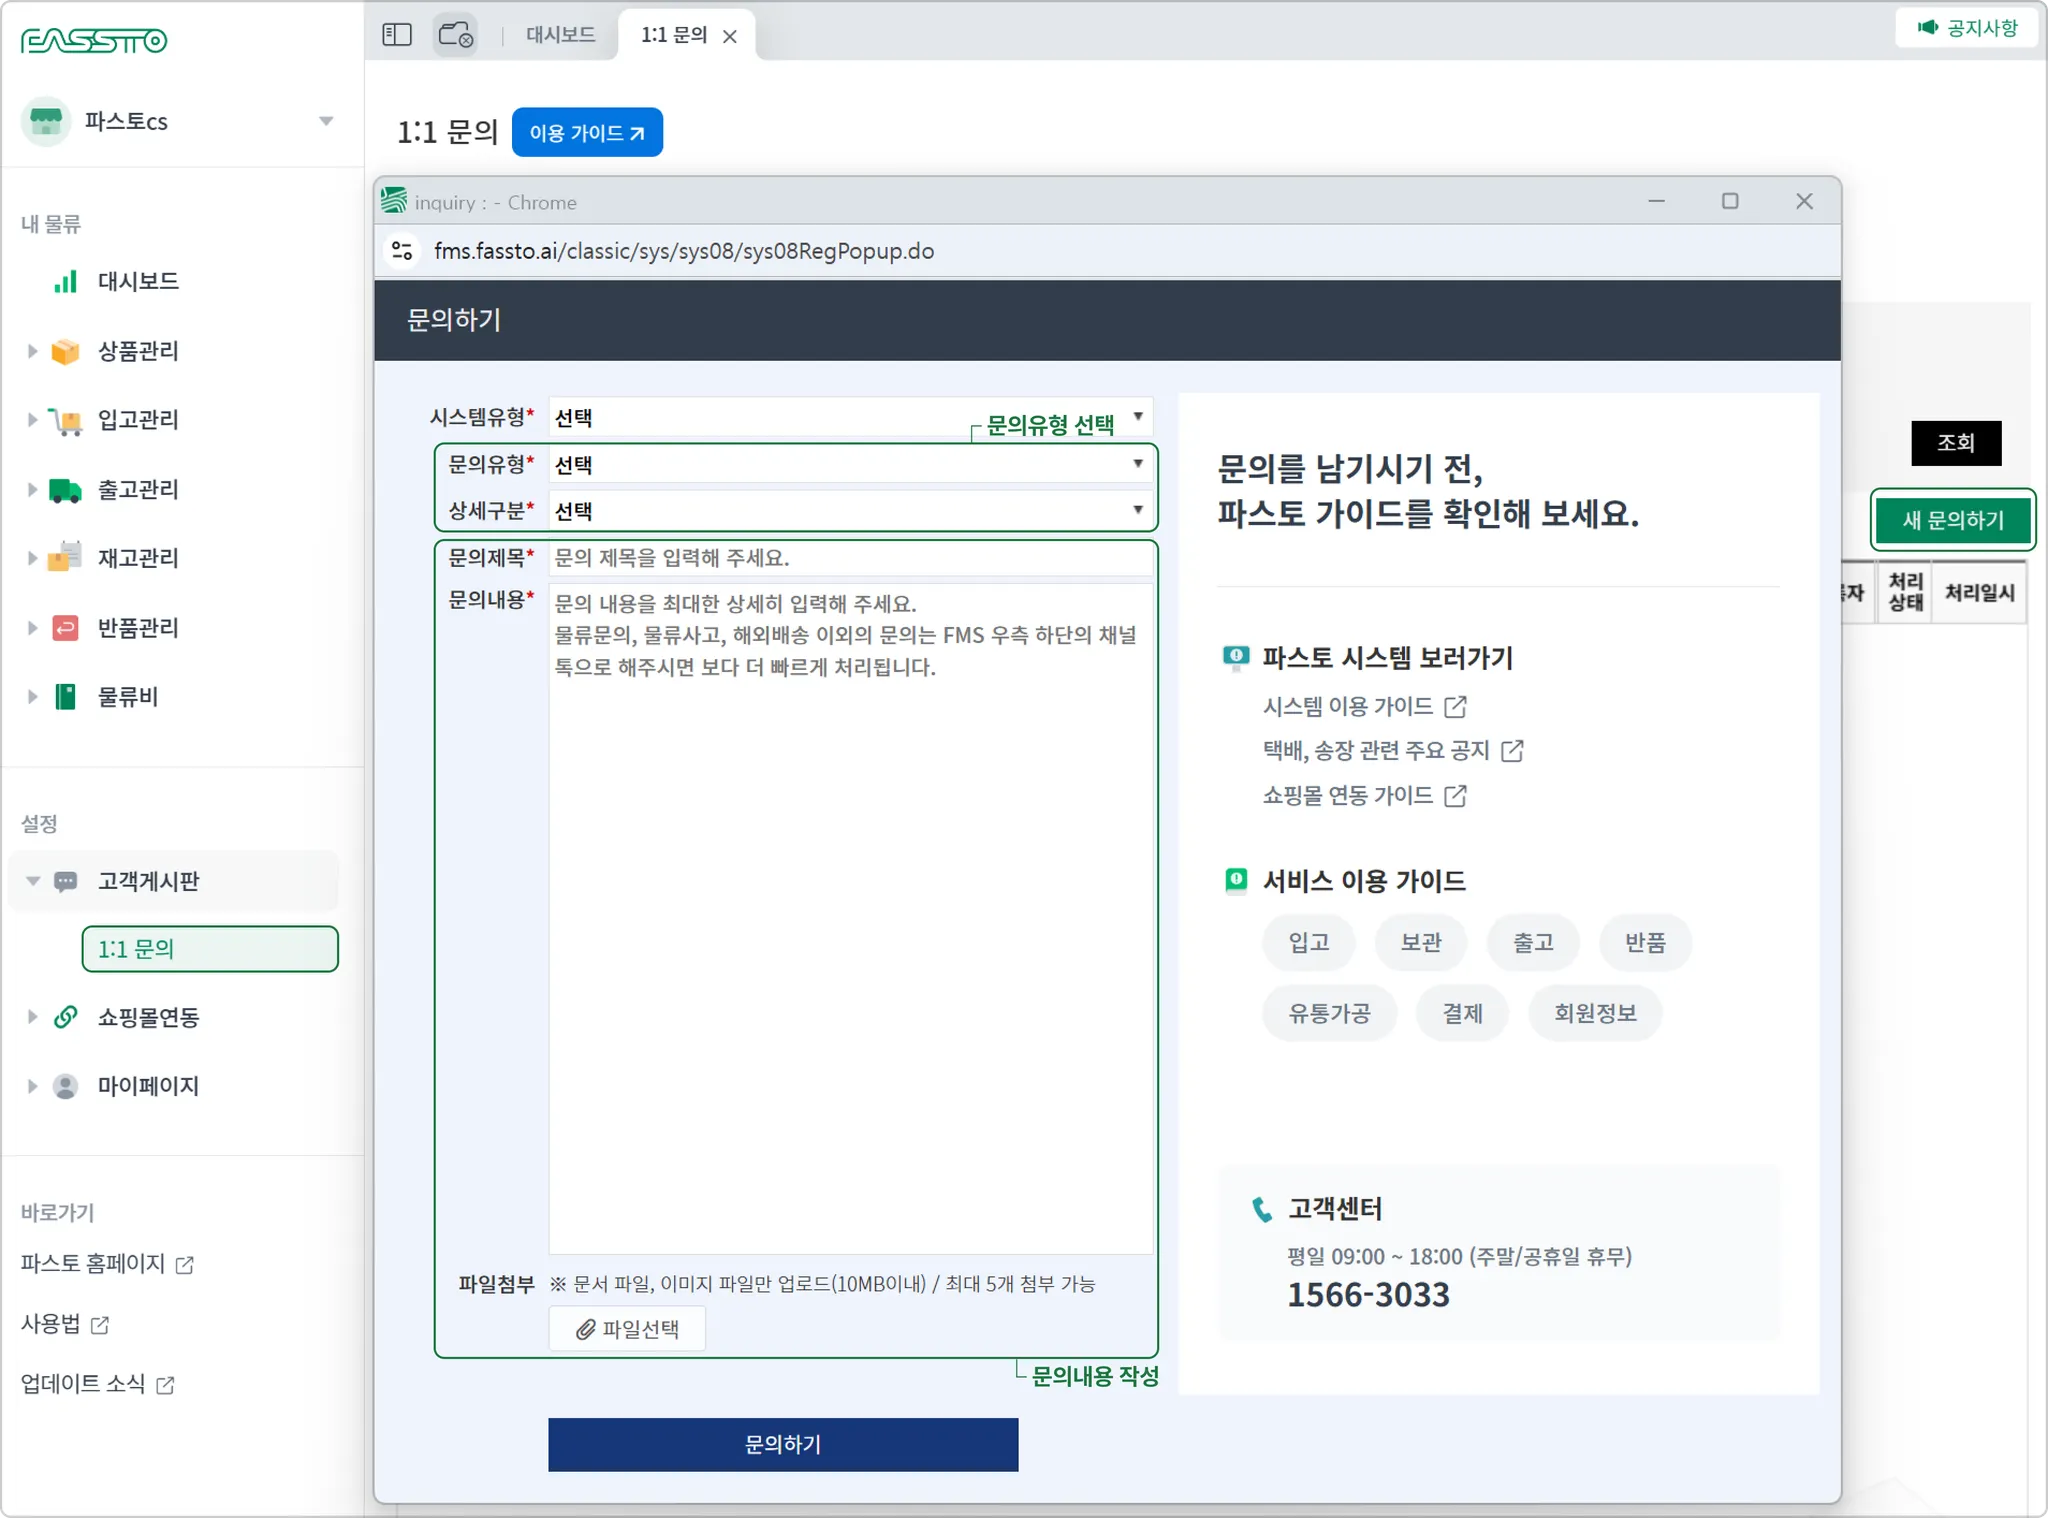Screen dimensions: 2048x1518
Task: Click the 출고관리 truck icon
Action: point(65,490)
